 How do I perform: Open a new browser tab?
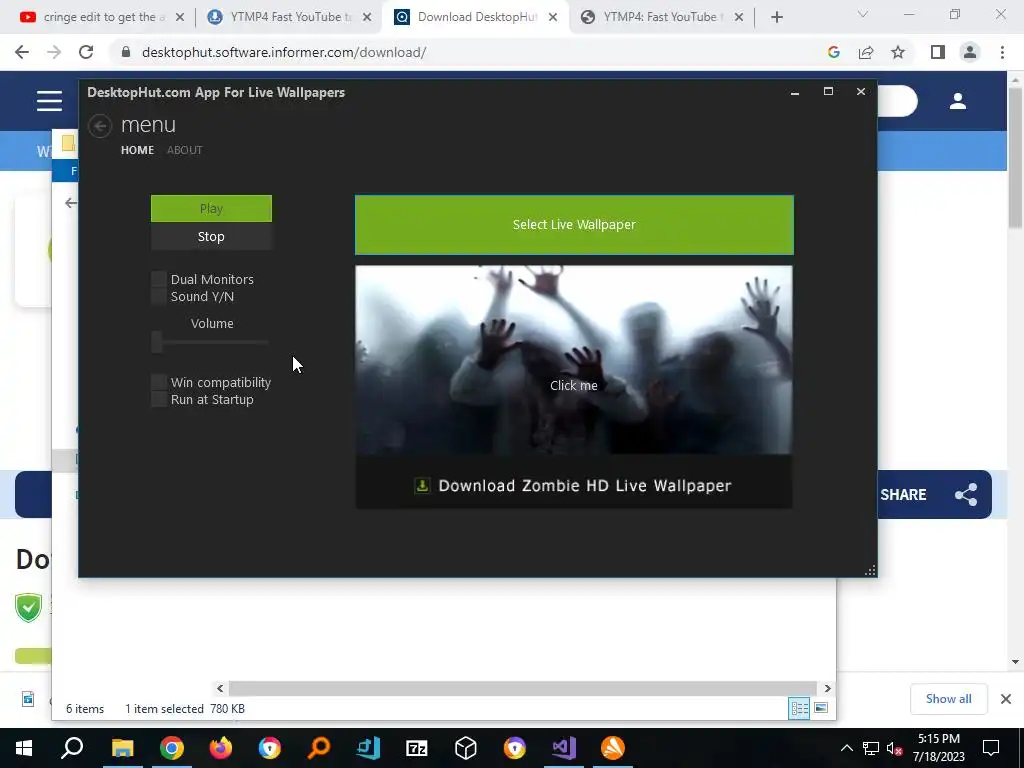pos(776,18)
